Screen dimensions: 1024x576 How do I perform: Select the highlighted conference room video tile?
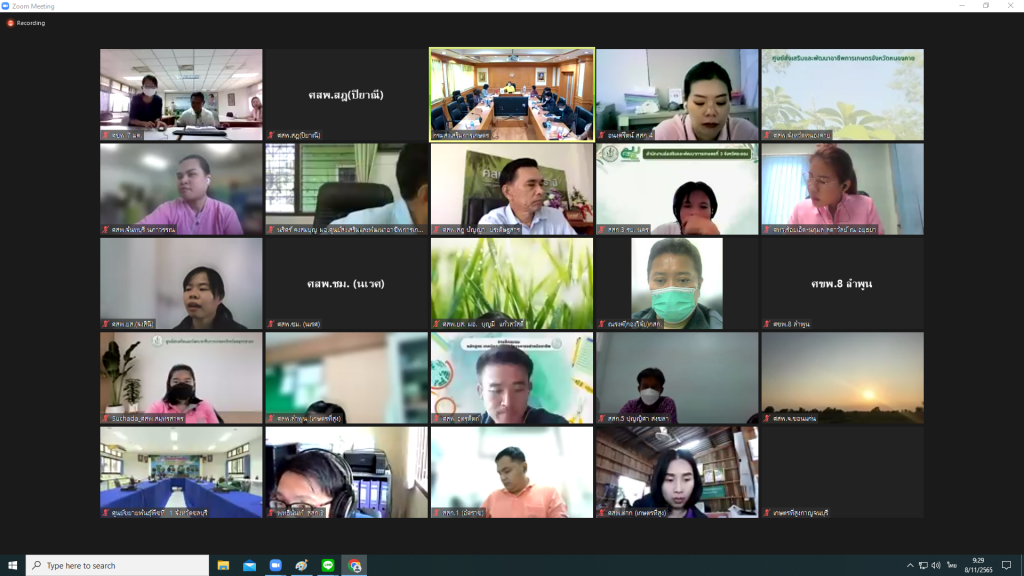(512, 94)
